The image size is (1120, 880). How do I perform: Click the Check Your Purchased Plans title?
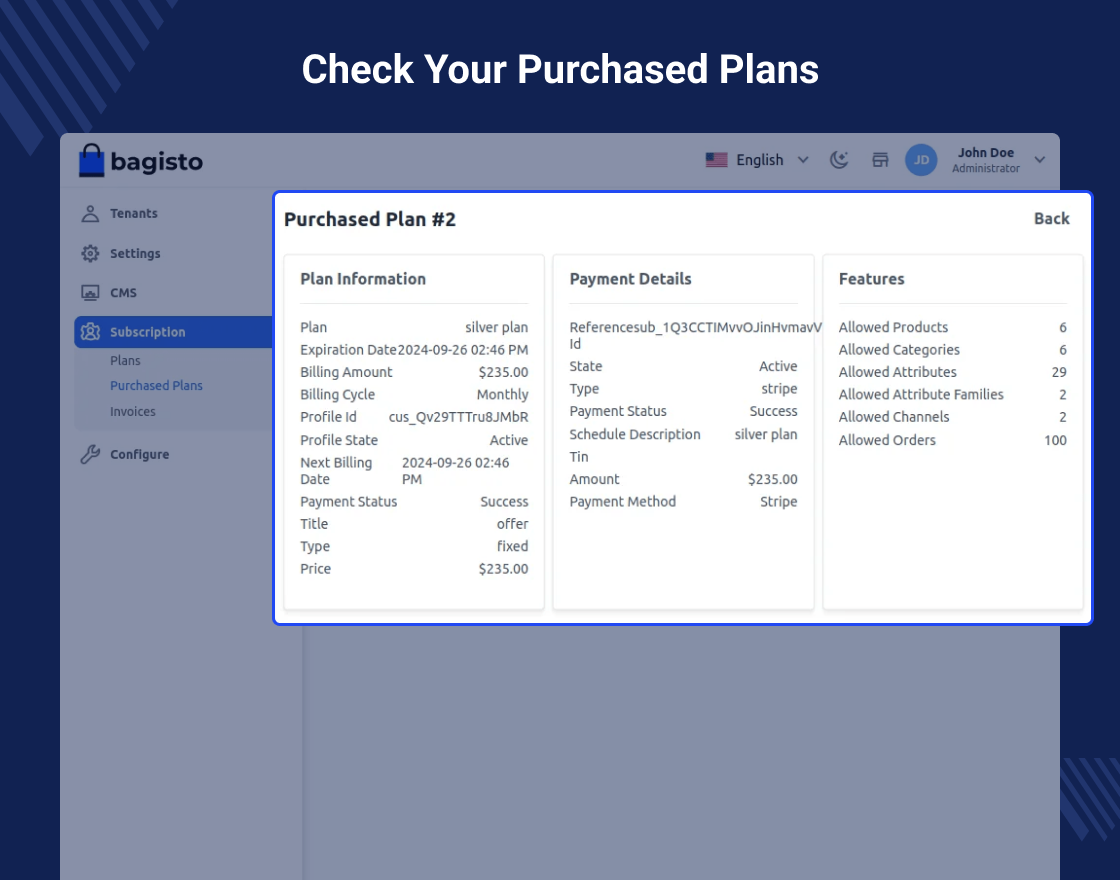560,69
